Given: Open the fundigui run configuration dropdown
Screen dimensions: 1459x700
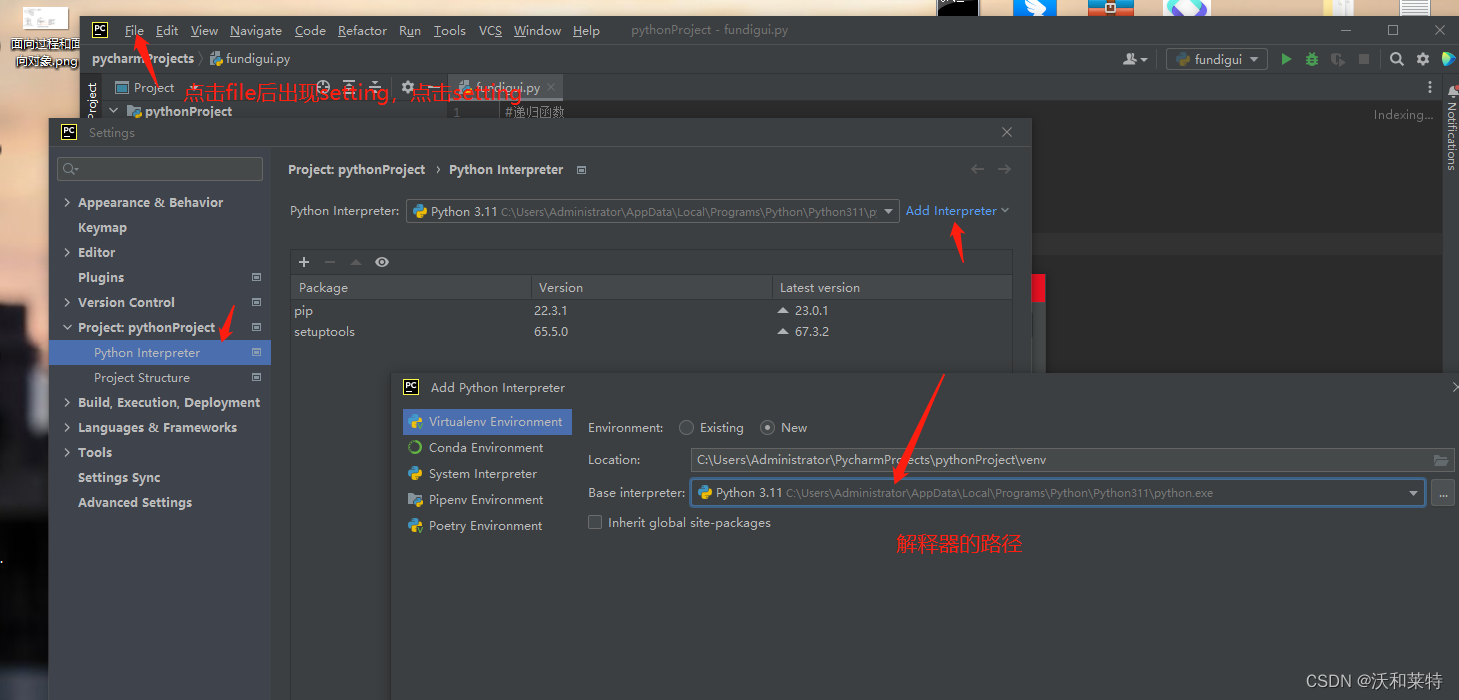Looking at the screenshot, I should click(x=1217, y=59).
